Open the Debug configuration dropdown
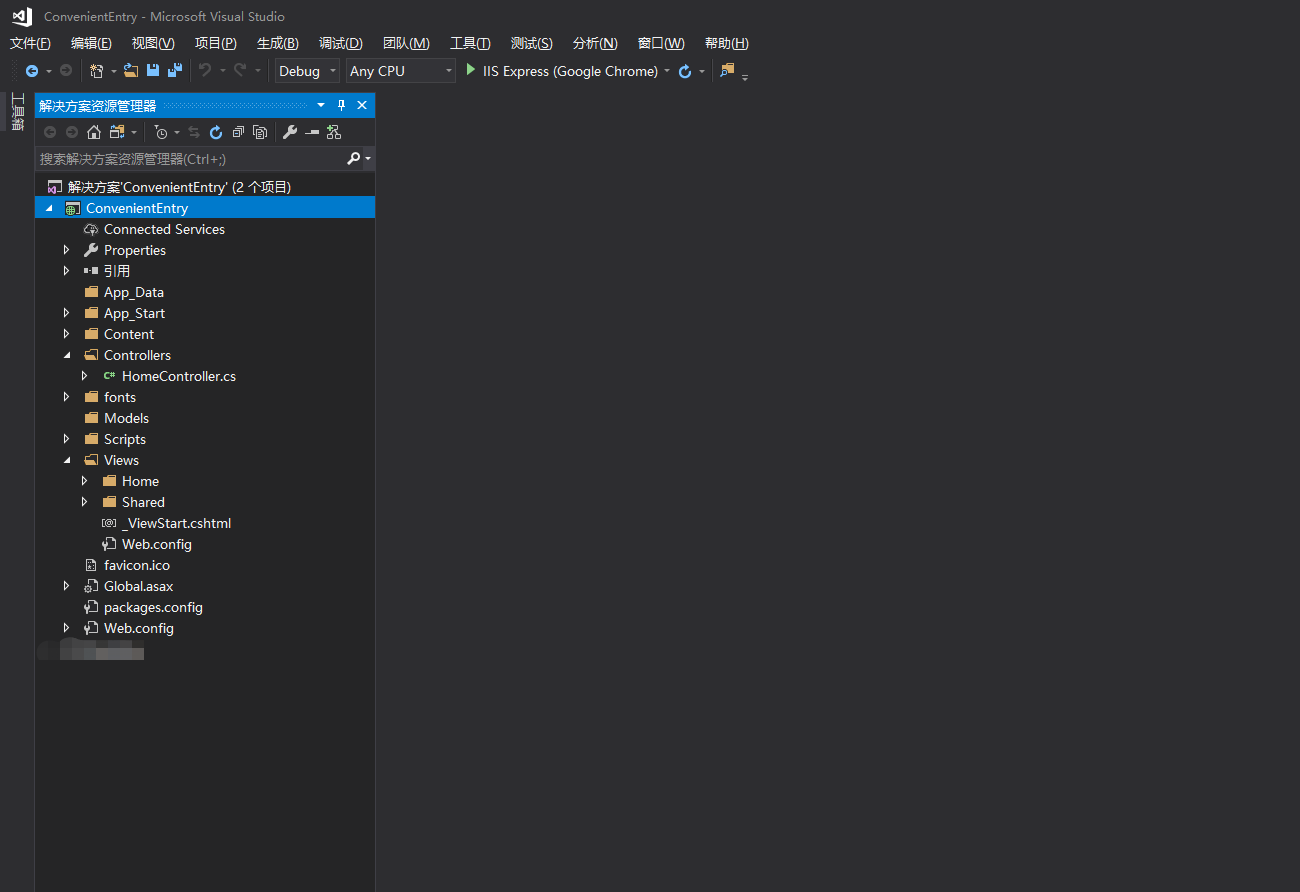Image resolution: width=1300 pixels, height=892 pixels. [307, 71]
